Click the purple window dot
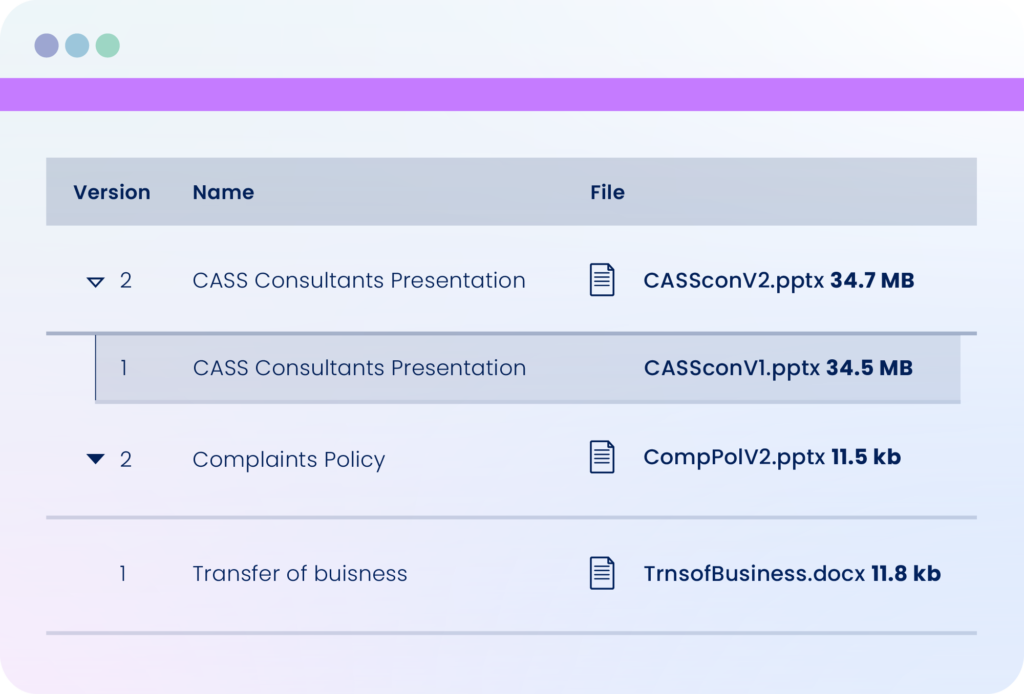This screenshot has width=1024, height=694. pyautogui.click(x=46, y=46)
